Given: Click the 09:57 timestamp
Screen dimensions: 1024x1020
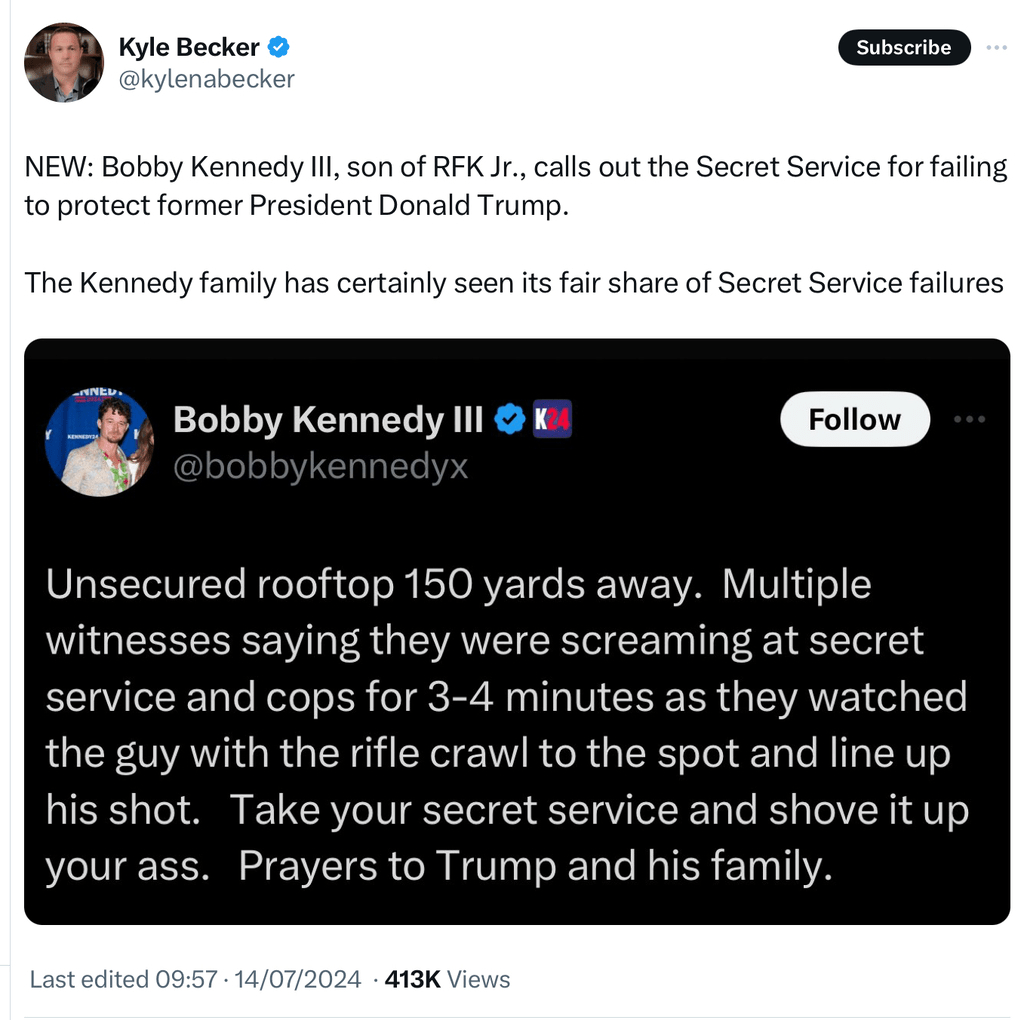Looking at the screenshot, I should point(186,980).
